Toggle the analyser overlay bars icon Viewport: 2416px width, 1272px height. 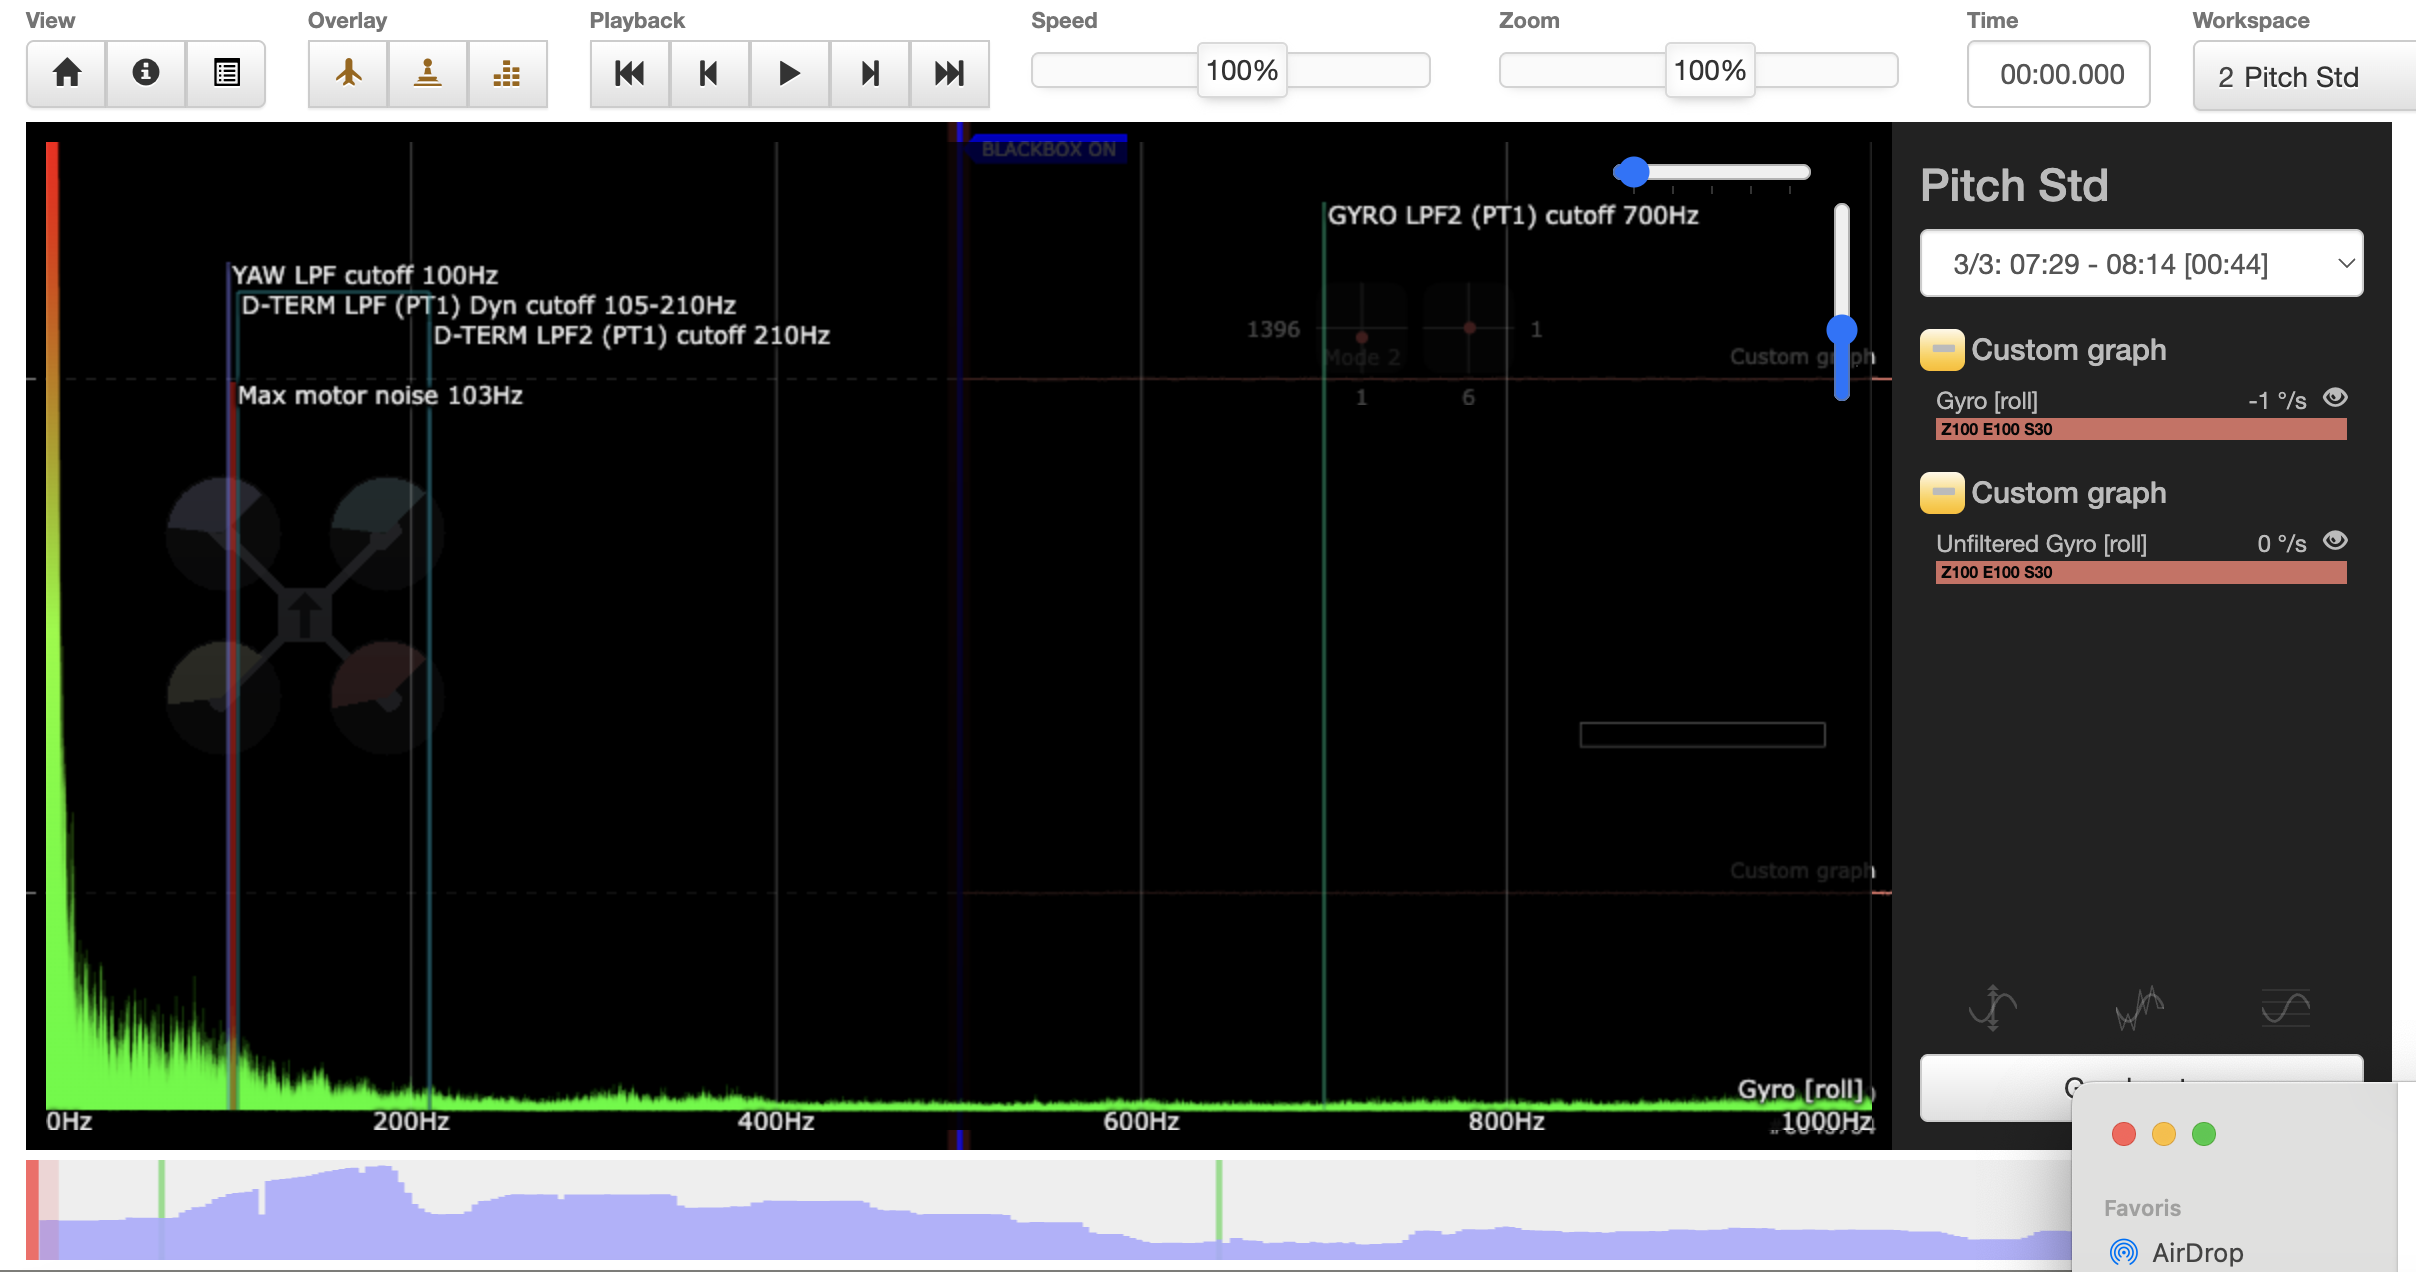pos(507,73)
